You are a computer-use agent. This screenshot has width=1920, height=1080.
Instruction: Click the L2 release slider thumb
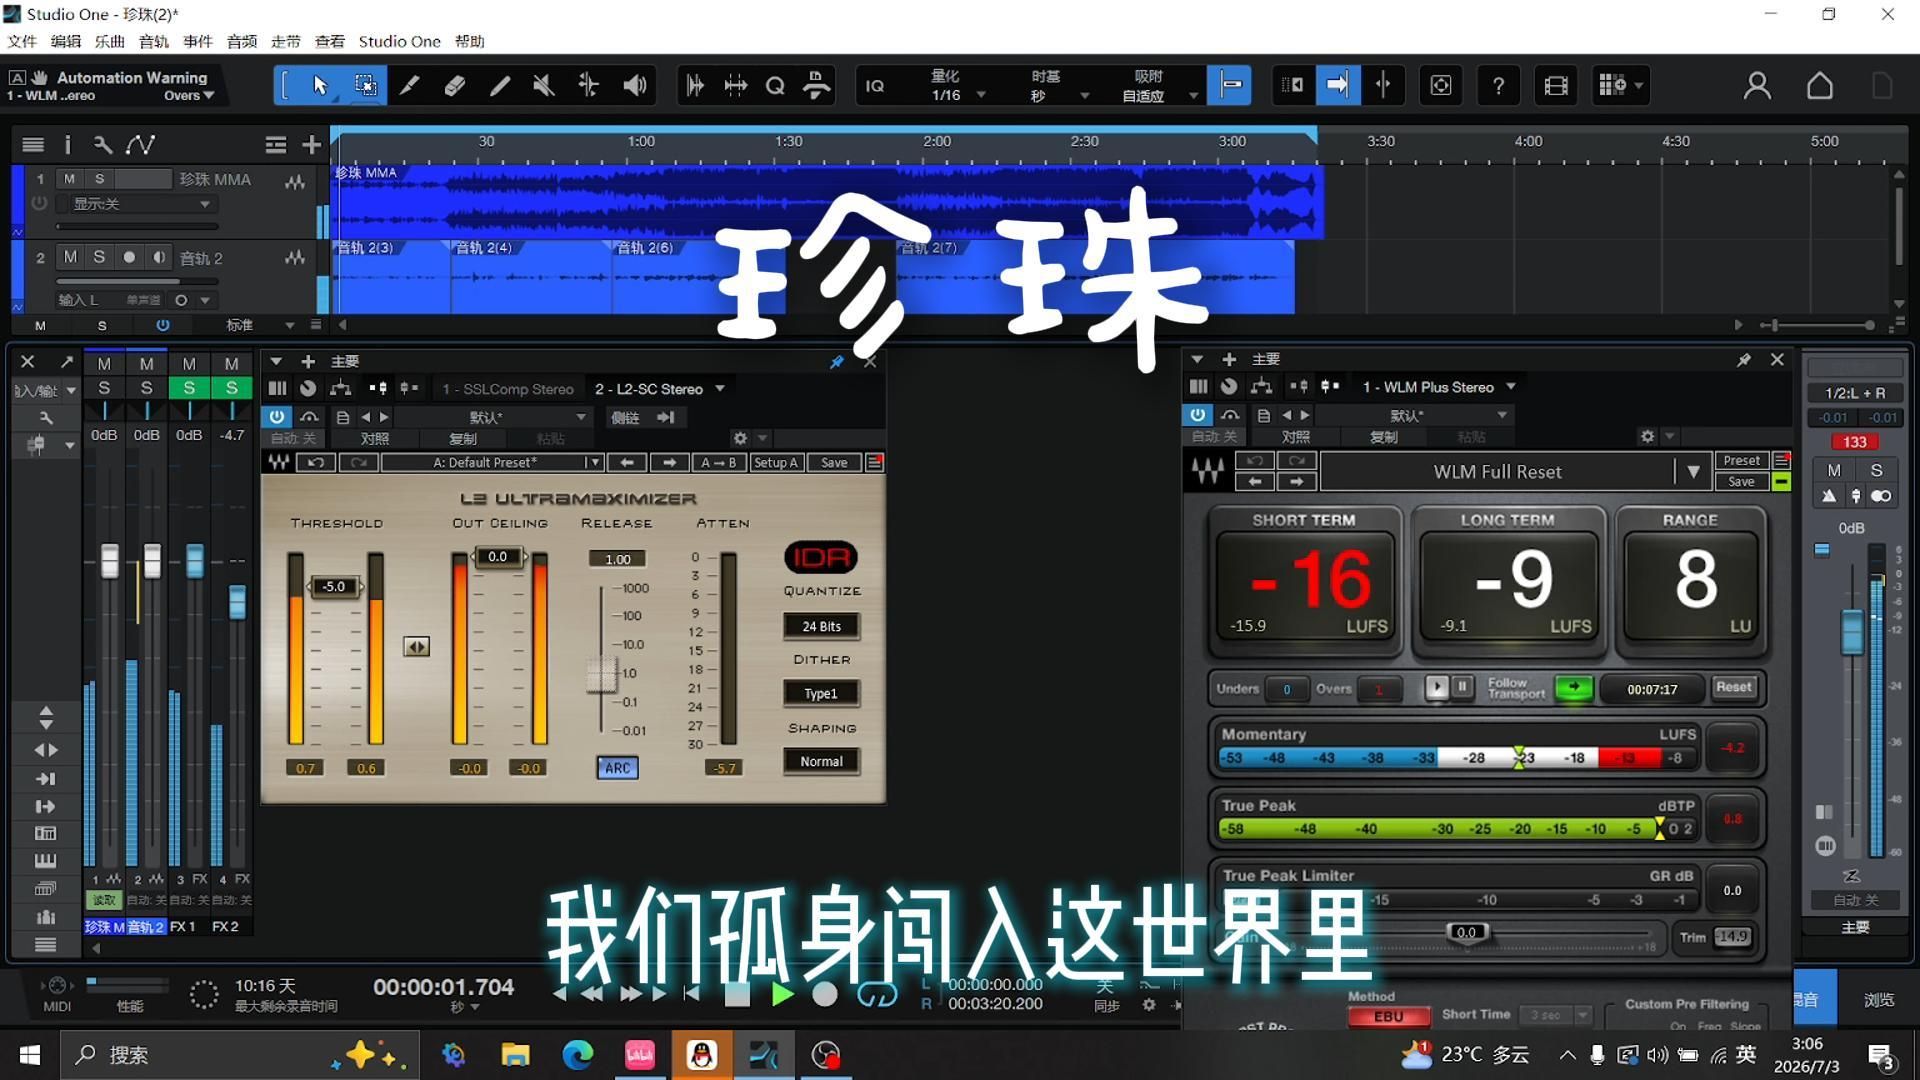click(x=602, y=674)
